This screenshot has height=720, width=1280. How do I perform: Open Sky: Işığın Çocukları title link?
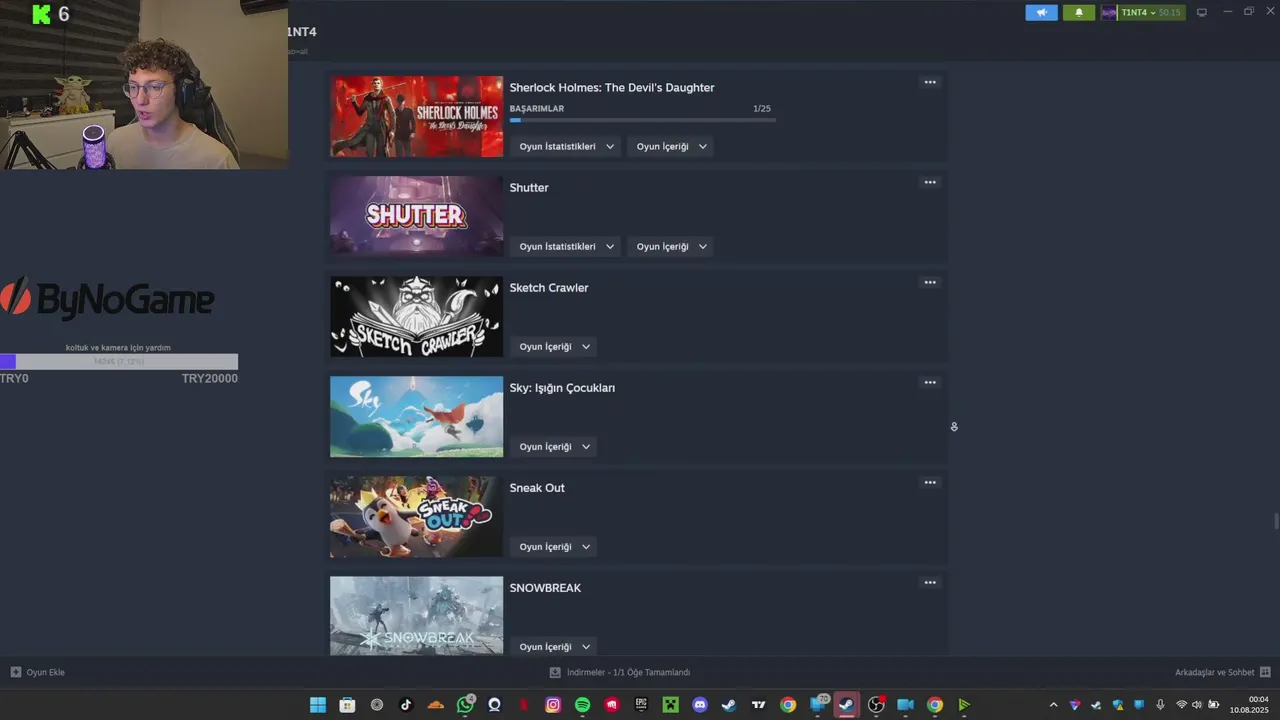pos(562,388)
